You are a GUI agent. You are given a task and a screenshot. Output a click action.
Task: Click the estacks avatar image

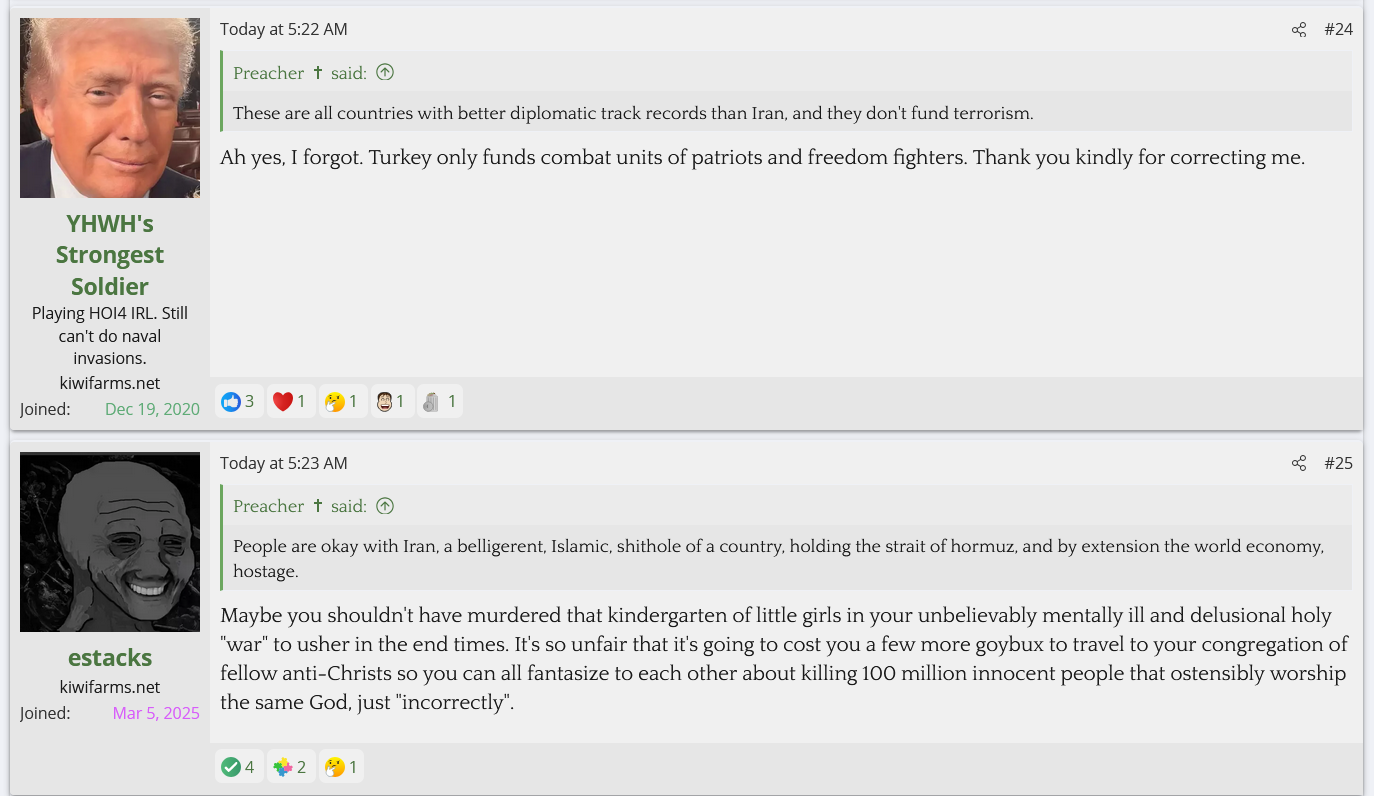110,542
